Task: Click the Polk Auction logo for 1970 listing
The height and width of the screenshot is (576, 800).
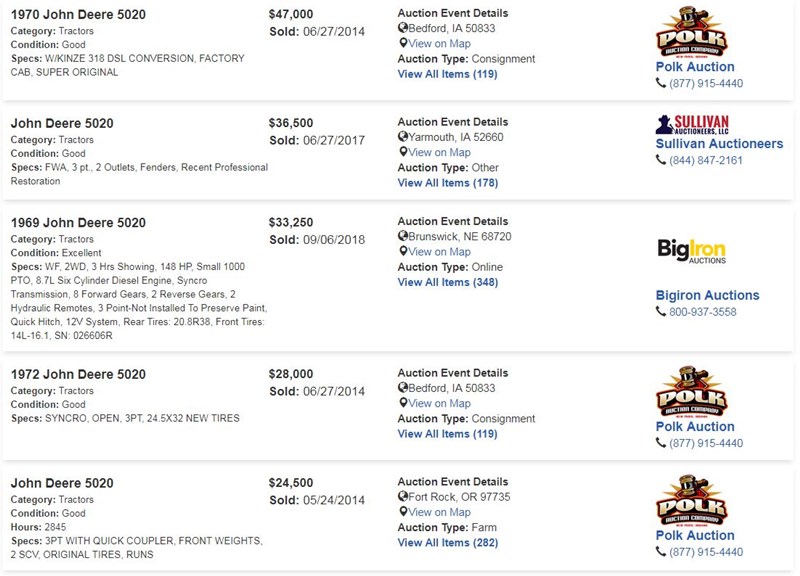Action: point(692,32)
